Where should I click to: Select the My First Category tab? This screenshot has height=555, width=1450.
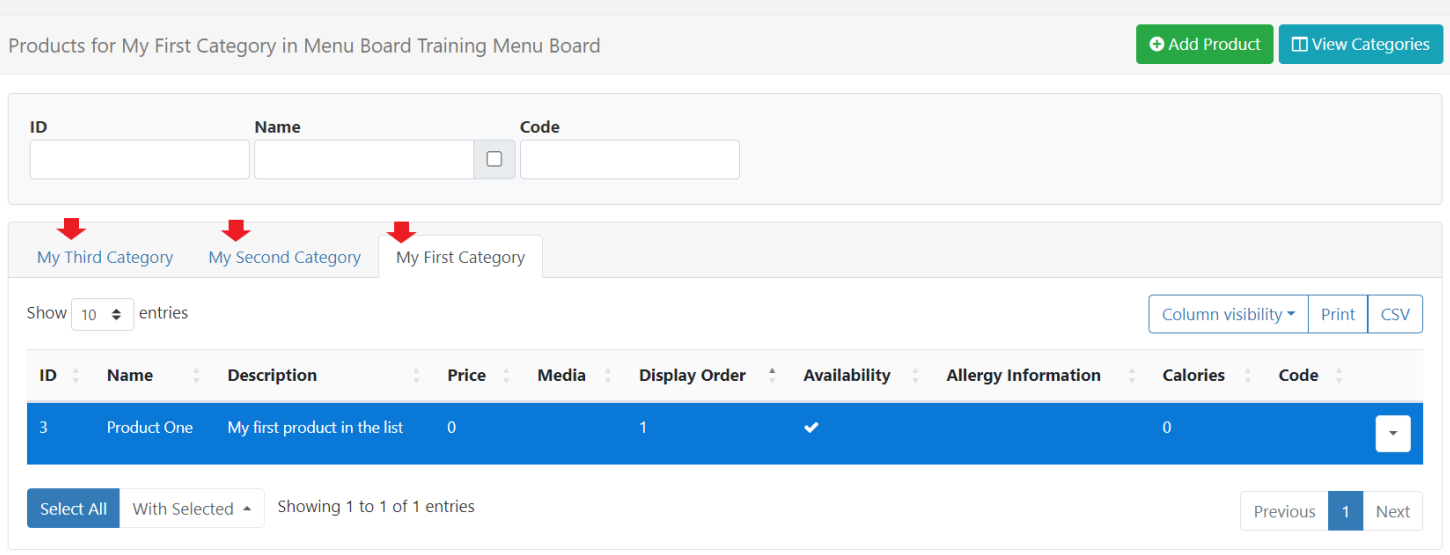point(460,257)
